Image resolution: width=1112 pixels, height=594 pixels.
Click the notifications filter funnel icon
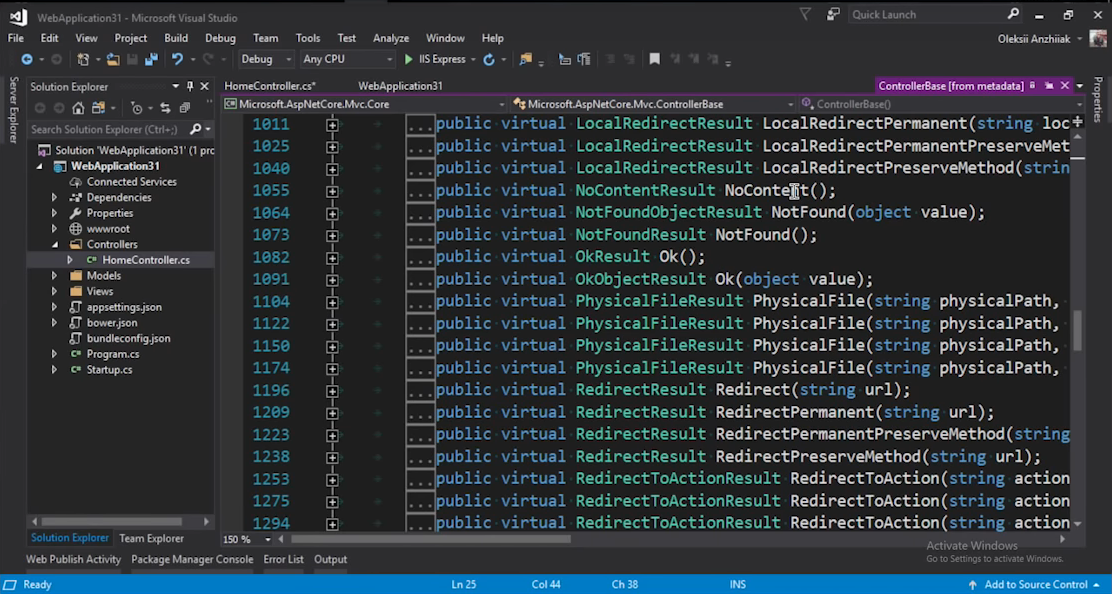[805, 13]
